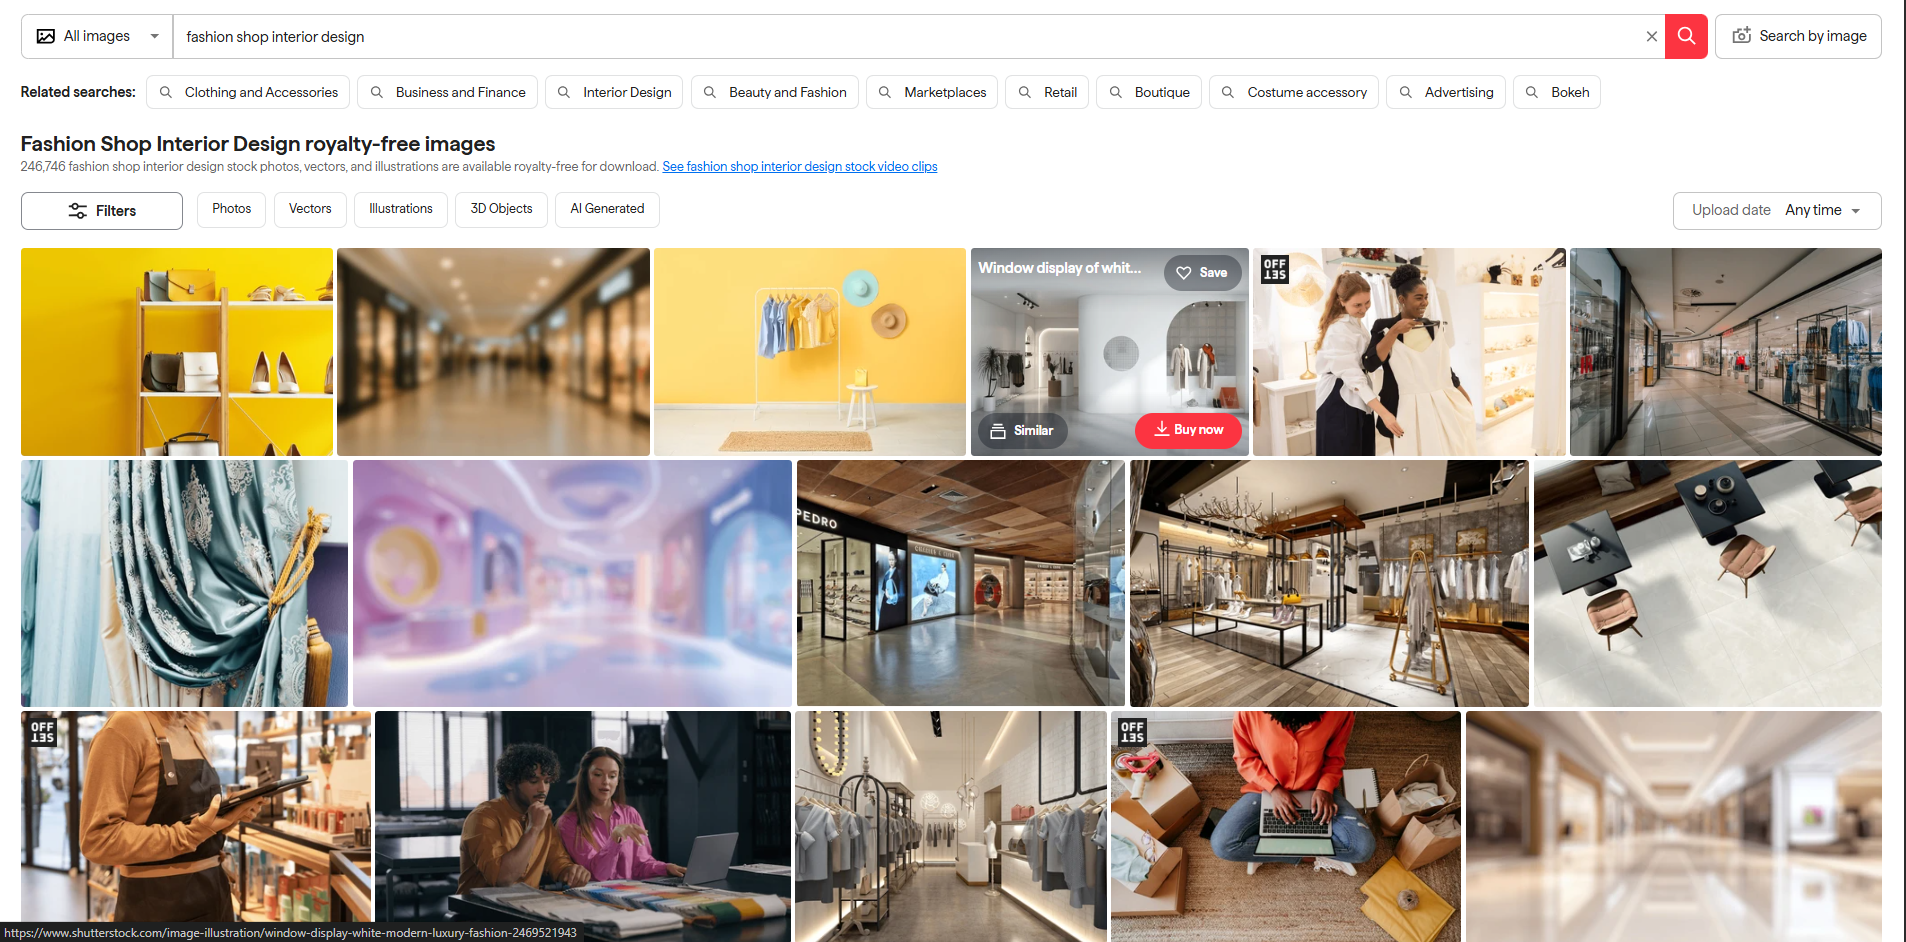Screen dimensions: 1906x942
Task: Save the white window display image
Action: point(1202,272)
